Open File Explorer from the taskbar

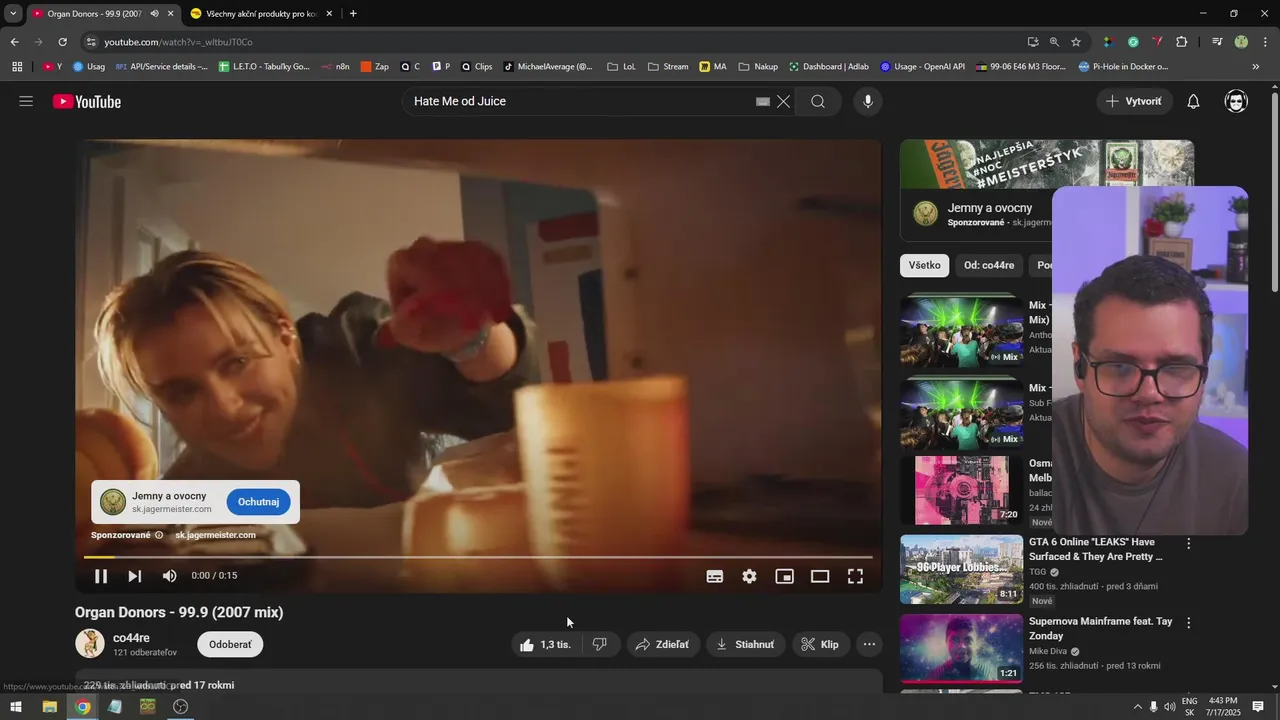point(49,707)
